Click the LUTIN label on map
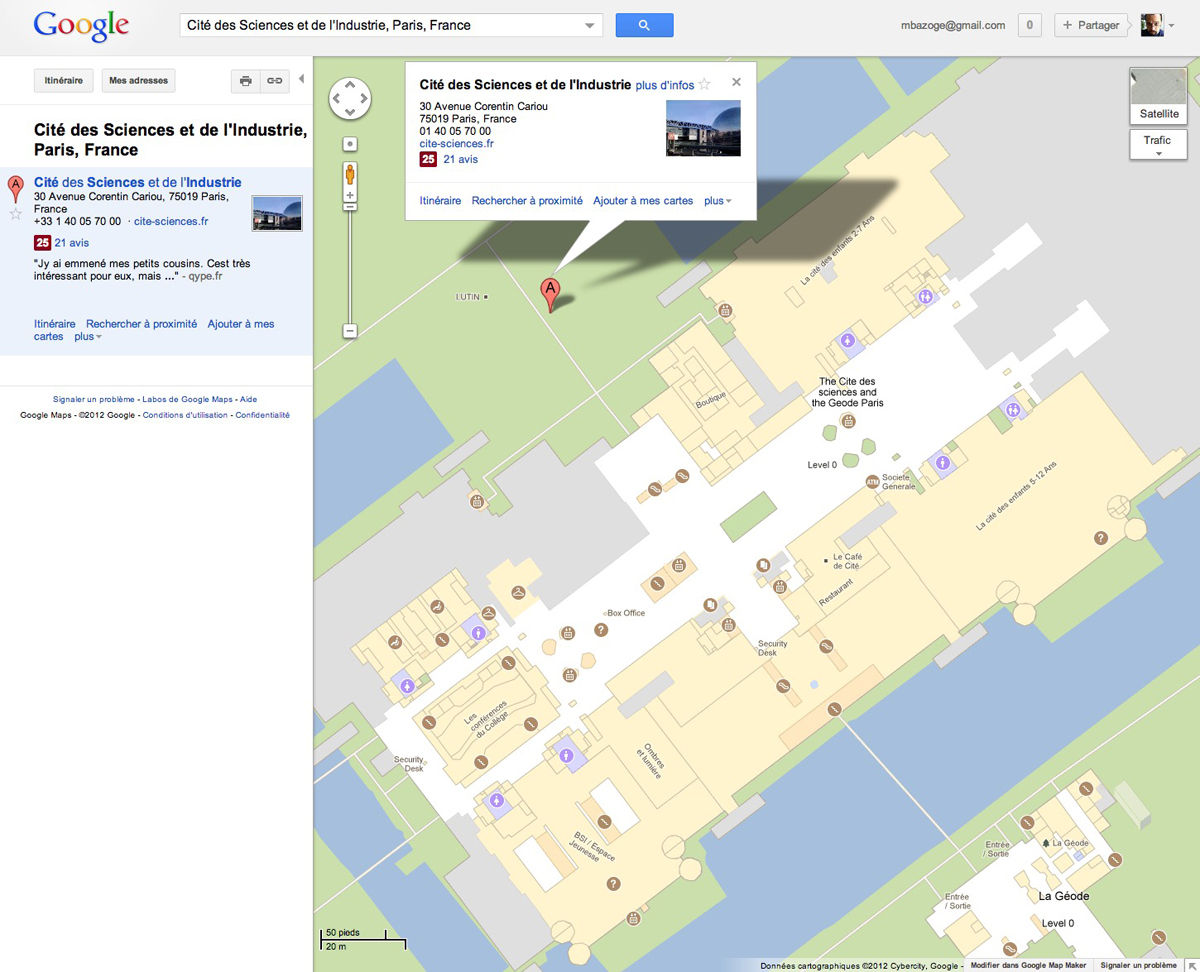Image resolution: width=1200 pixels, height=972 pixels. [x=468, y=297]
